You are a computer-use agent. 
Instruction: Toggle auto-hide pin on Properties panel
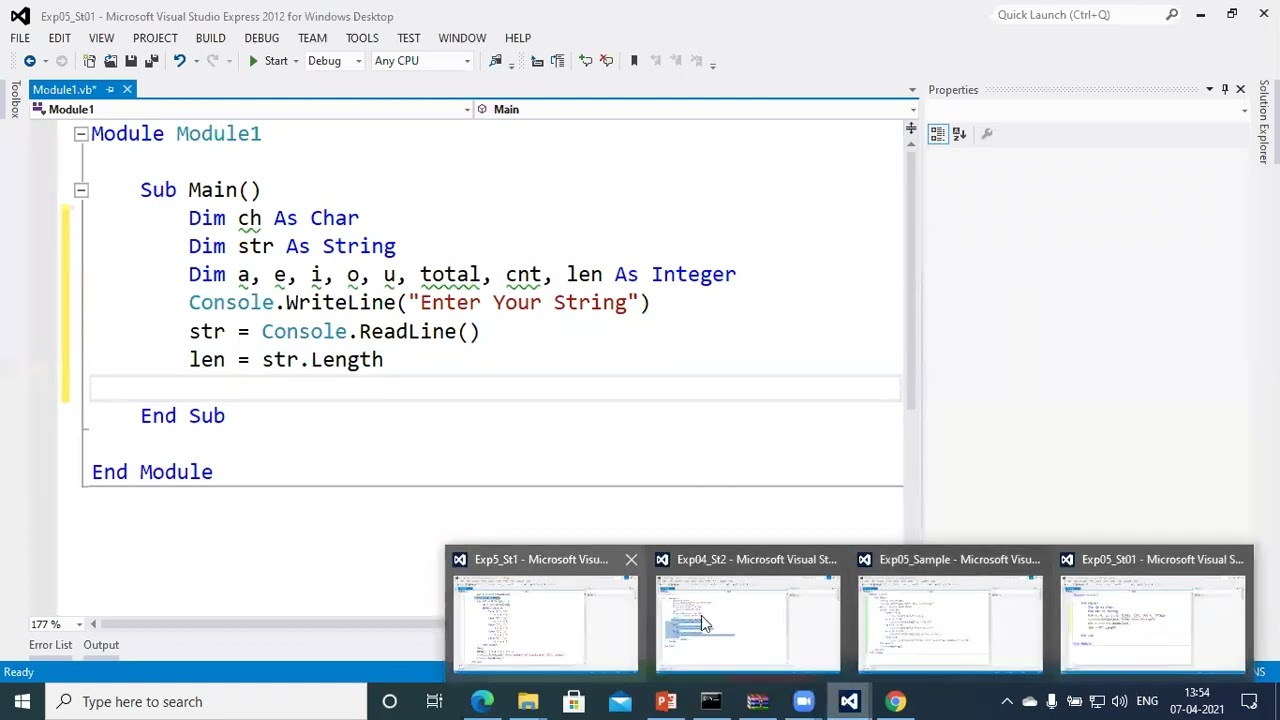coord(1224,90)
